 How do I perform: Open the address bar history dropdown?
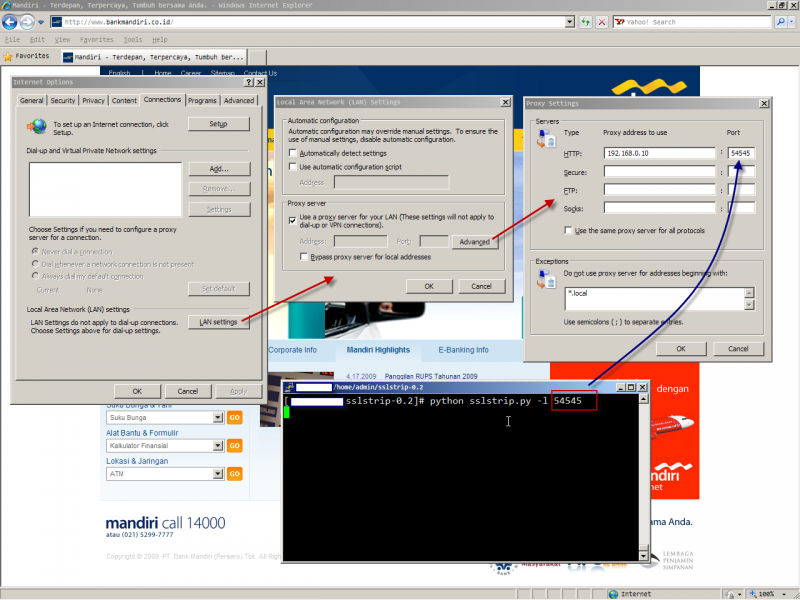pos(571,21)
